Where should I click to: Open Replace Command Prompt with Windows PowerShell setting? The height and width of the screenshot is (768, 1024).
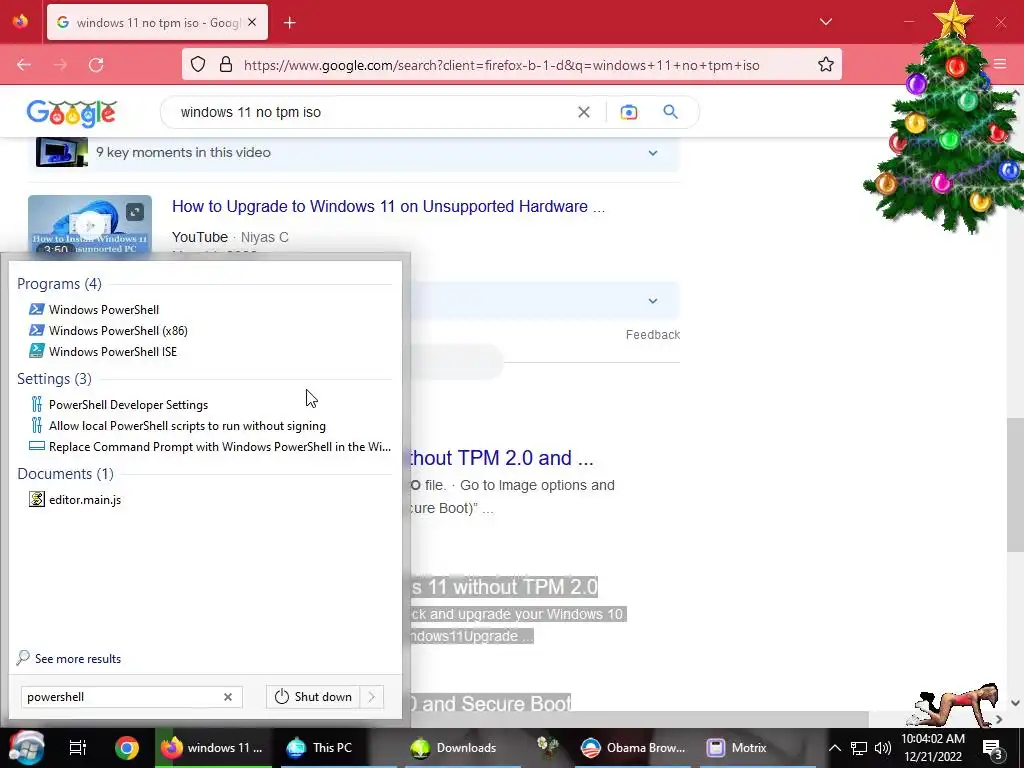pos(210,447)
